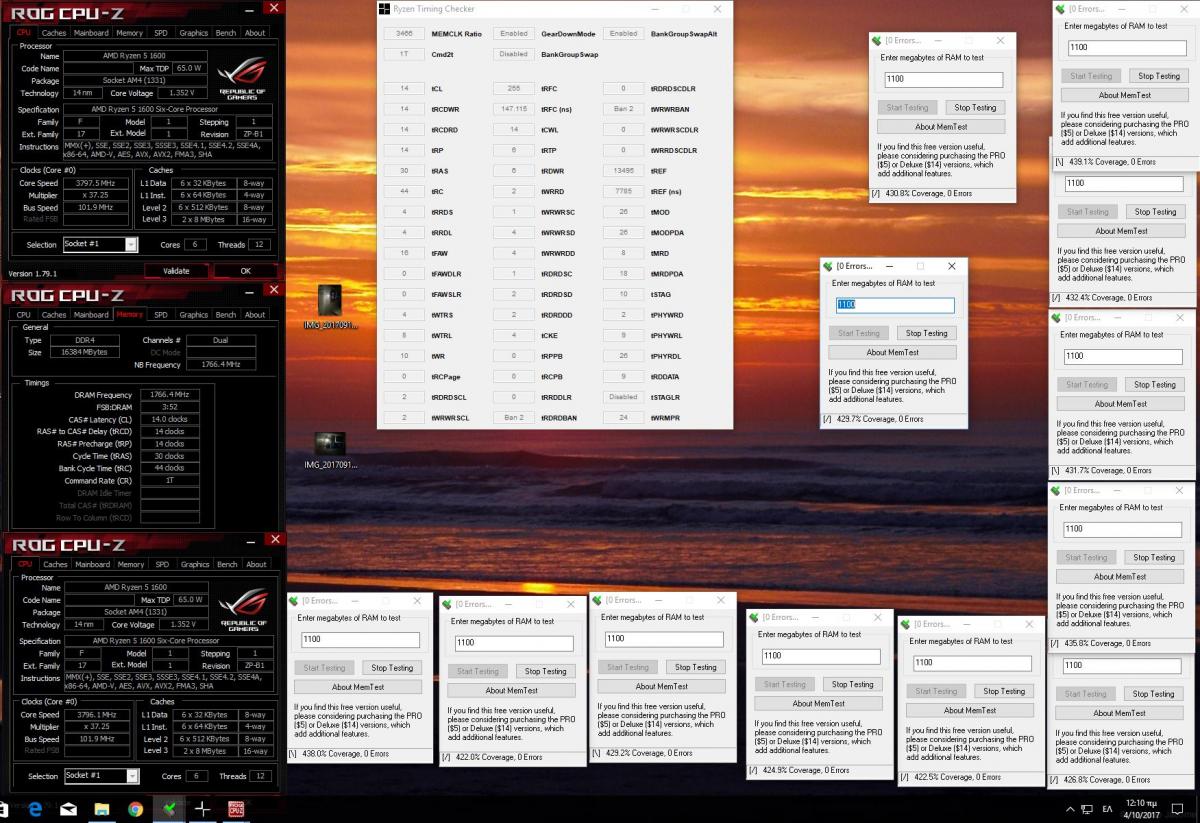Click MemTest title icon in 424.9% coverage window
Screen dimensions: 1200x823
click(x=753, y=618)
